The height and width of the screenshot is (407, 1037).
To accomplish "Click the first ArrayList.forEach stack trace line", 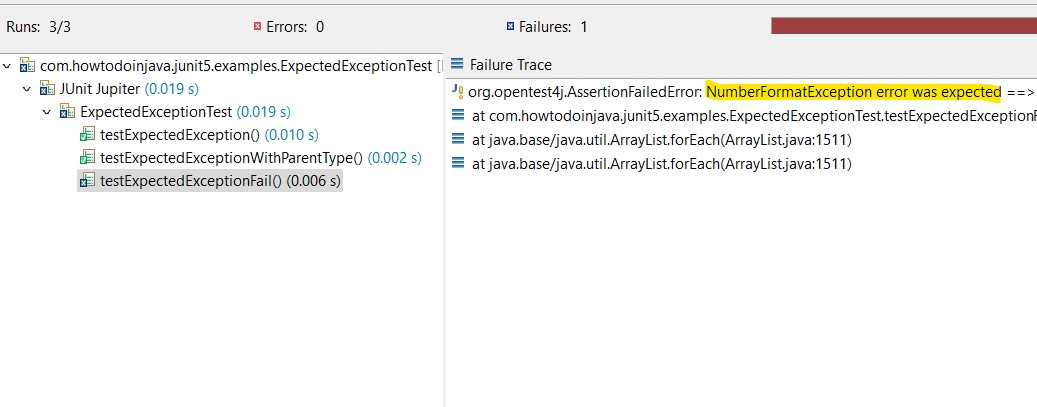I will coord(660,139).
